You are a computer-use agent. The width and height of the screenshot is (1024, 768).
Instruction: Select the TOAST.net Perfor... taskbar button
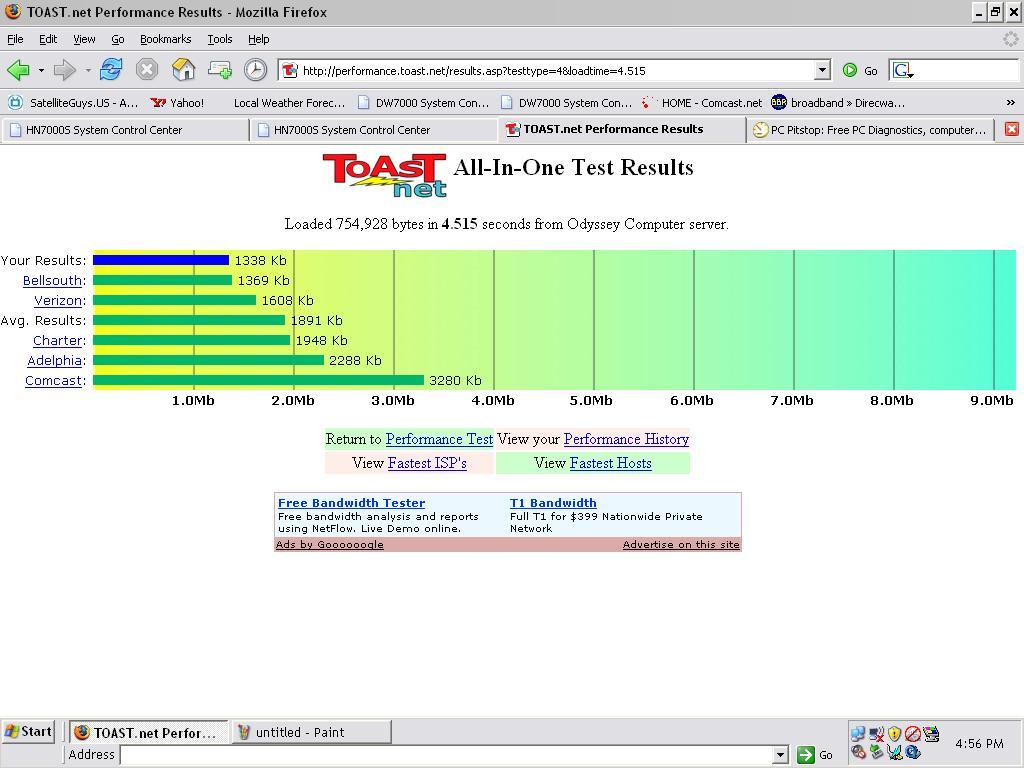click(149, 732)
